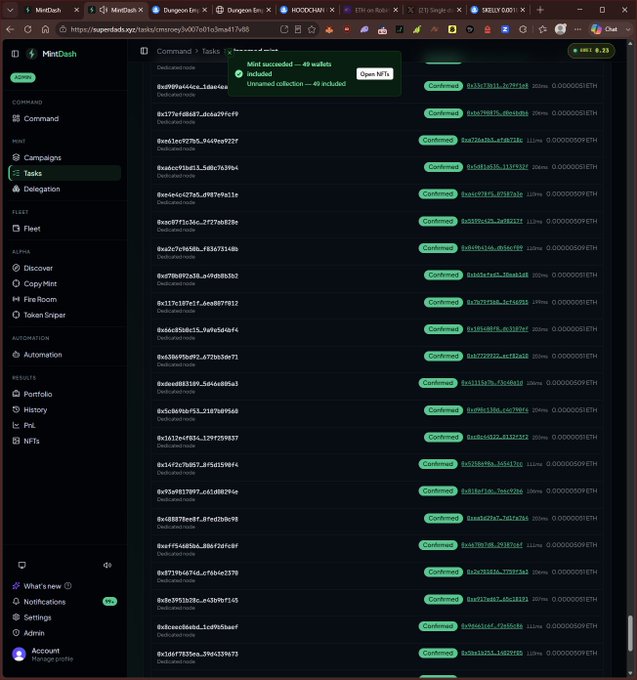The image size is (637, 680).
Task: Click the MintDash lightning logo
Action: (x=32, y=54)
